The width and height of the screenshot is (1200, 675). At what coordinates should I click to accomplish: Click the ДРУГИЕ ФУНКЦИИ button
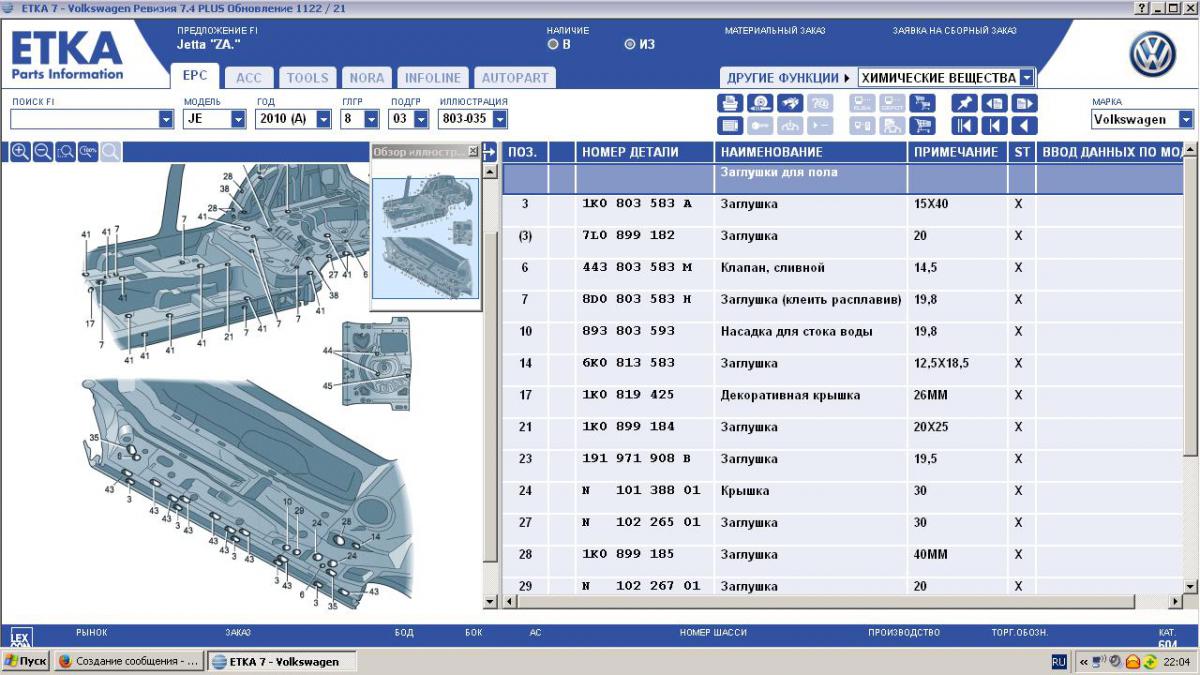click(x=788, y=78)
